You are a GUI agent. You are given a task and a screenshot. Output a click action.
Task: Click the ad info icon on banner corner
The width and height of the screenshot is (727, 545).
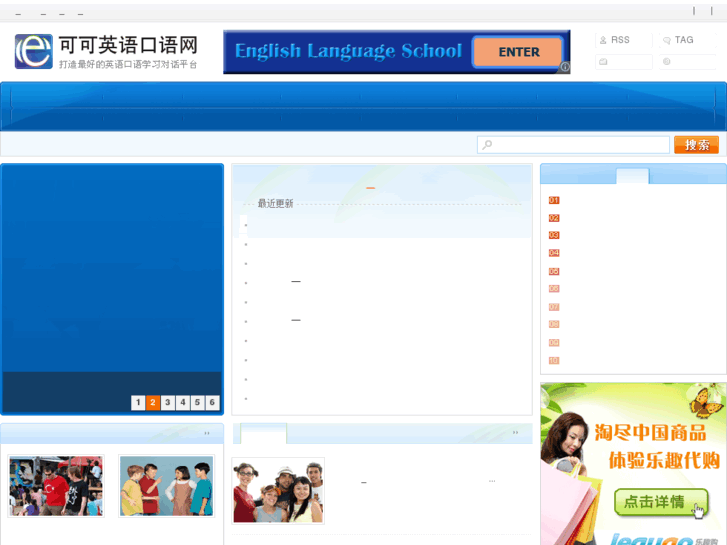pos(565,67)
